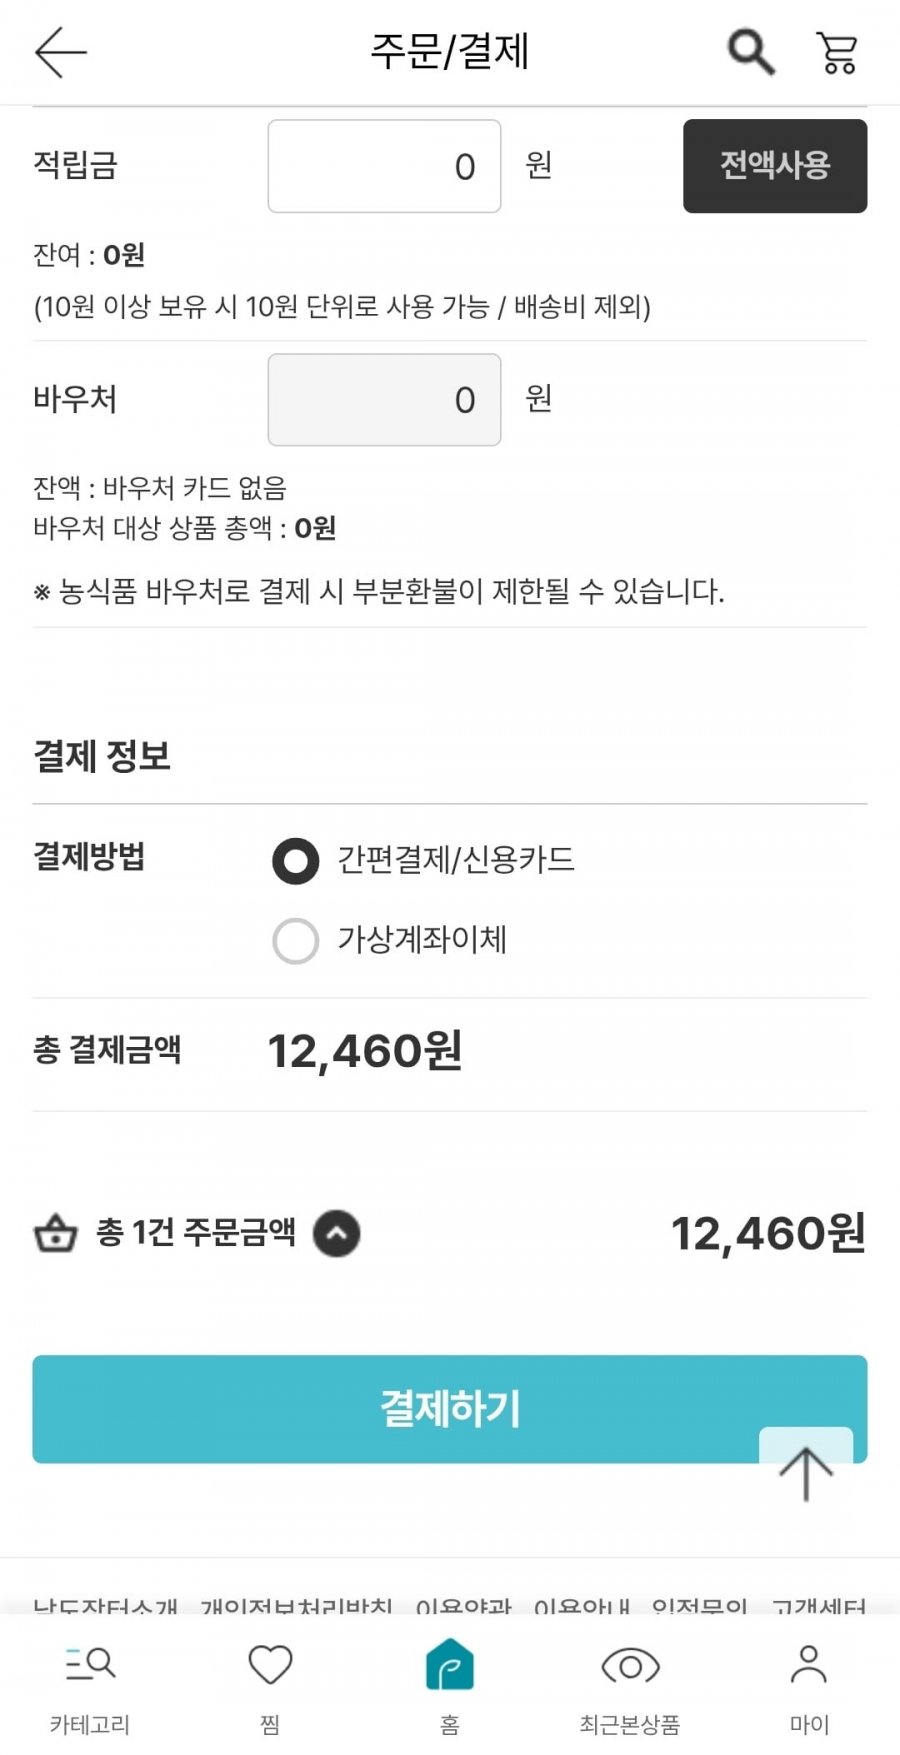This screenshot has height=1755, width=900.
Task: Select 가상계좌이체 payment method
Action: coord(296,941)
